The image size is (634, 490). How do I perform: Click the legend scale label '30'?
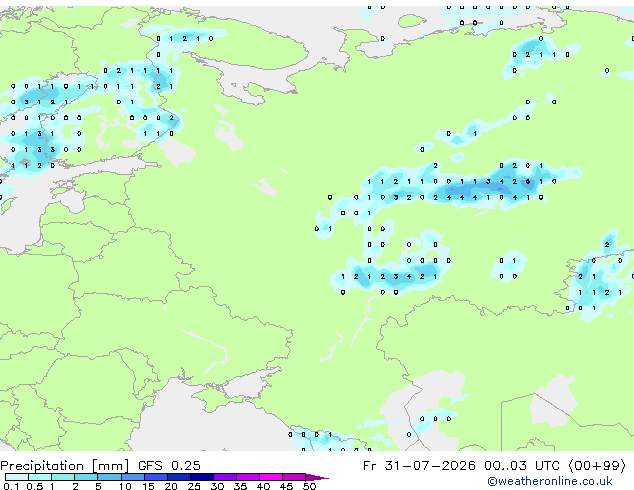tap(217, 486)
